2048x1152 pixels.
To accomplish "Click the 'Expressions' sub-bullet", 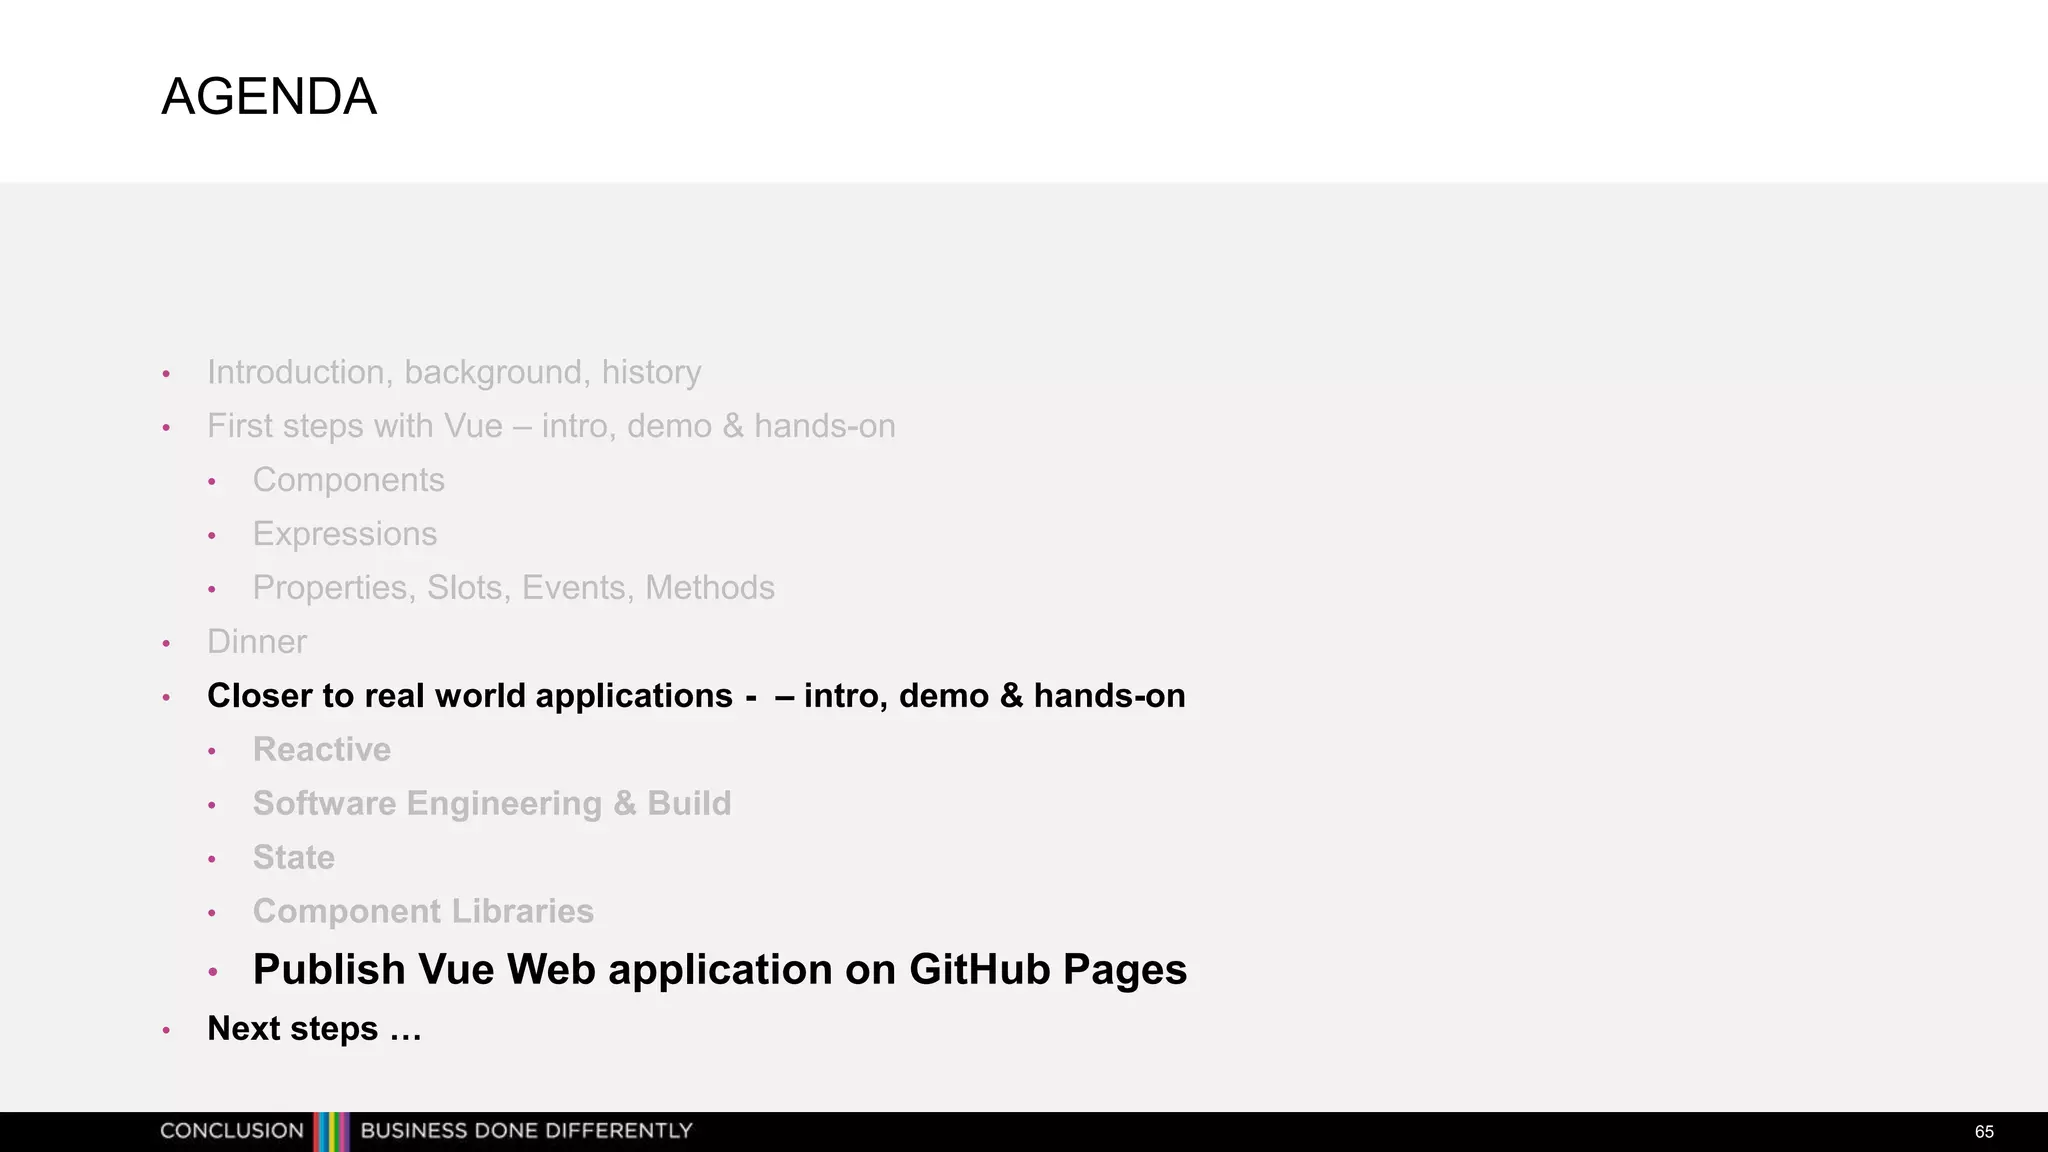I will click(345, 534).
